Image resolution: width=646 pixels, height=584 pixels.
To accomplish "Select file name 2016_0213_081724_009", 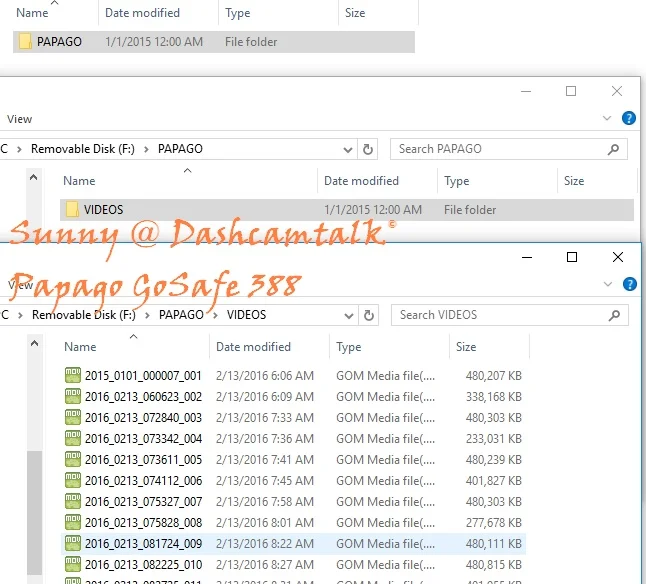I will 143,544.
